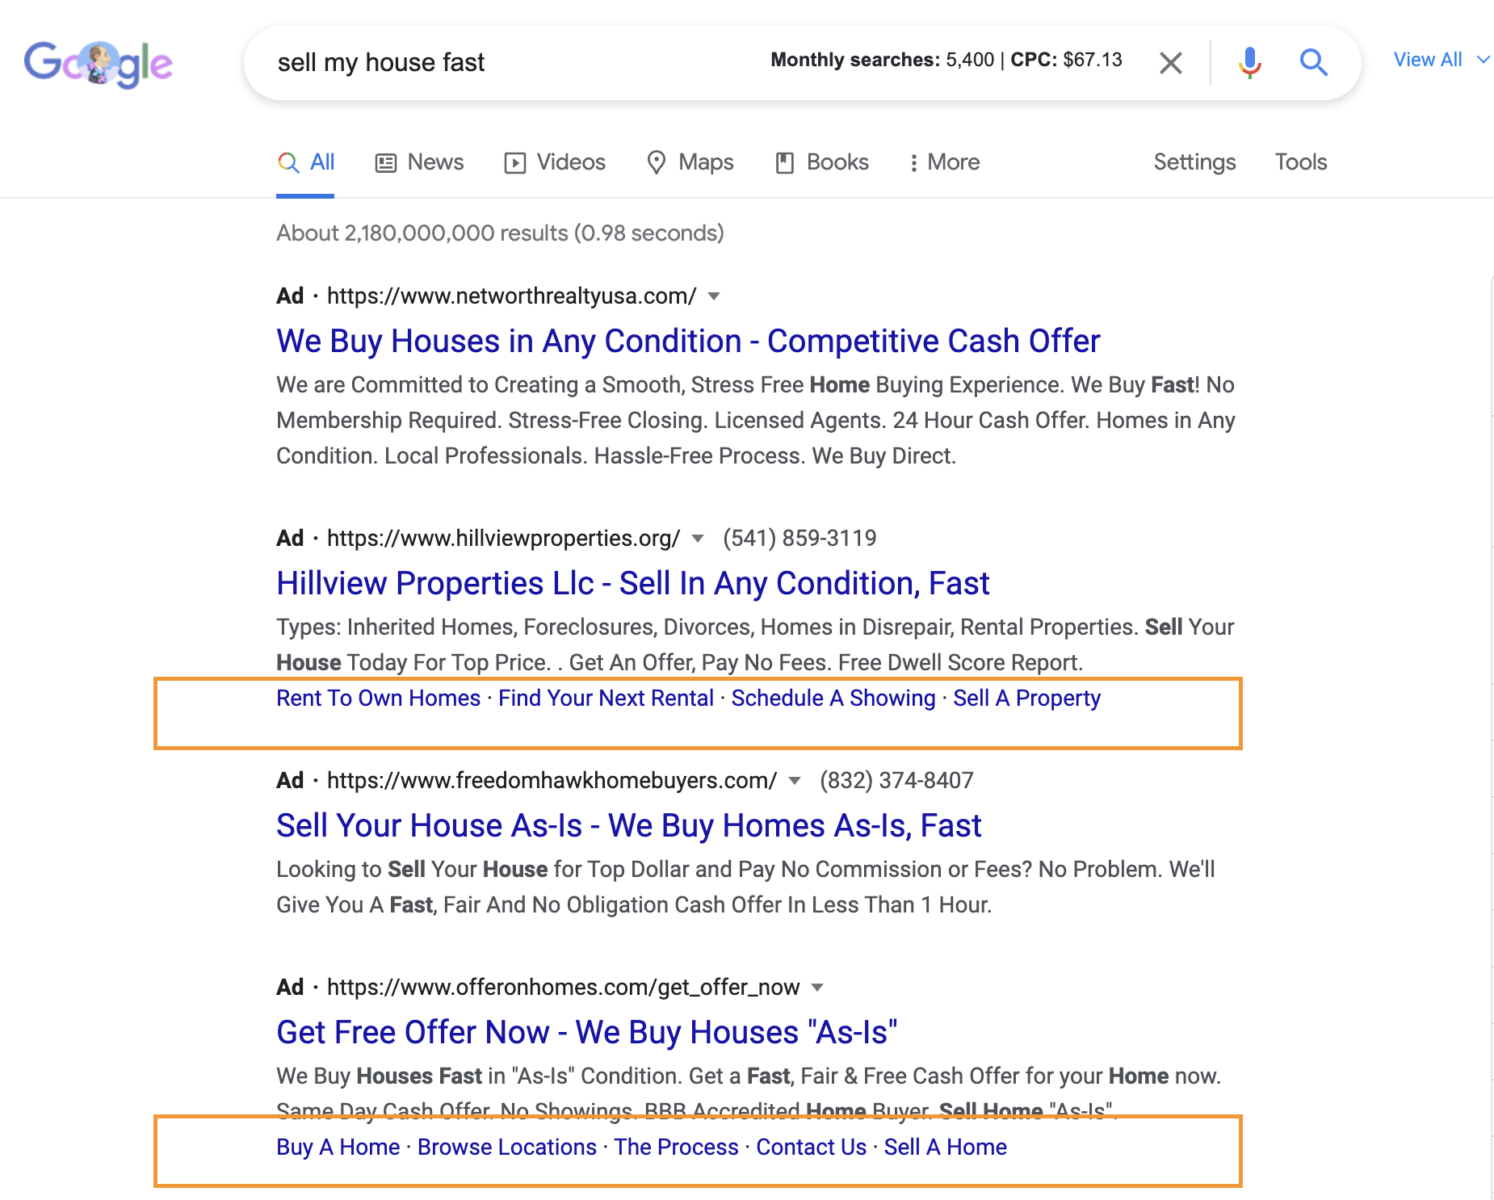Open dropdown arrow next to freedomhawkhomebuyers URL
Viewport: 1494px width, 1200px height.
coord(795,781)
